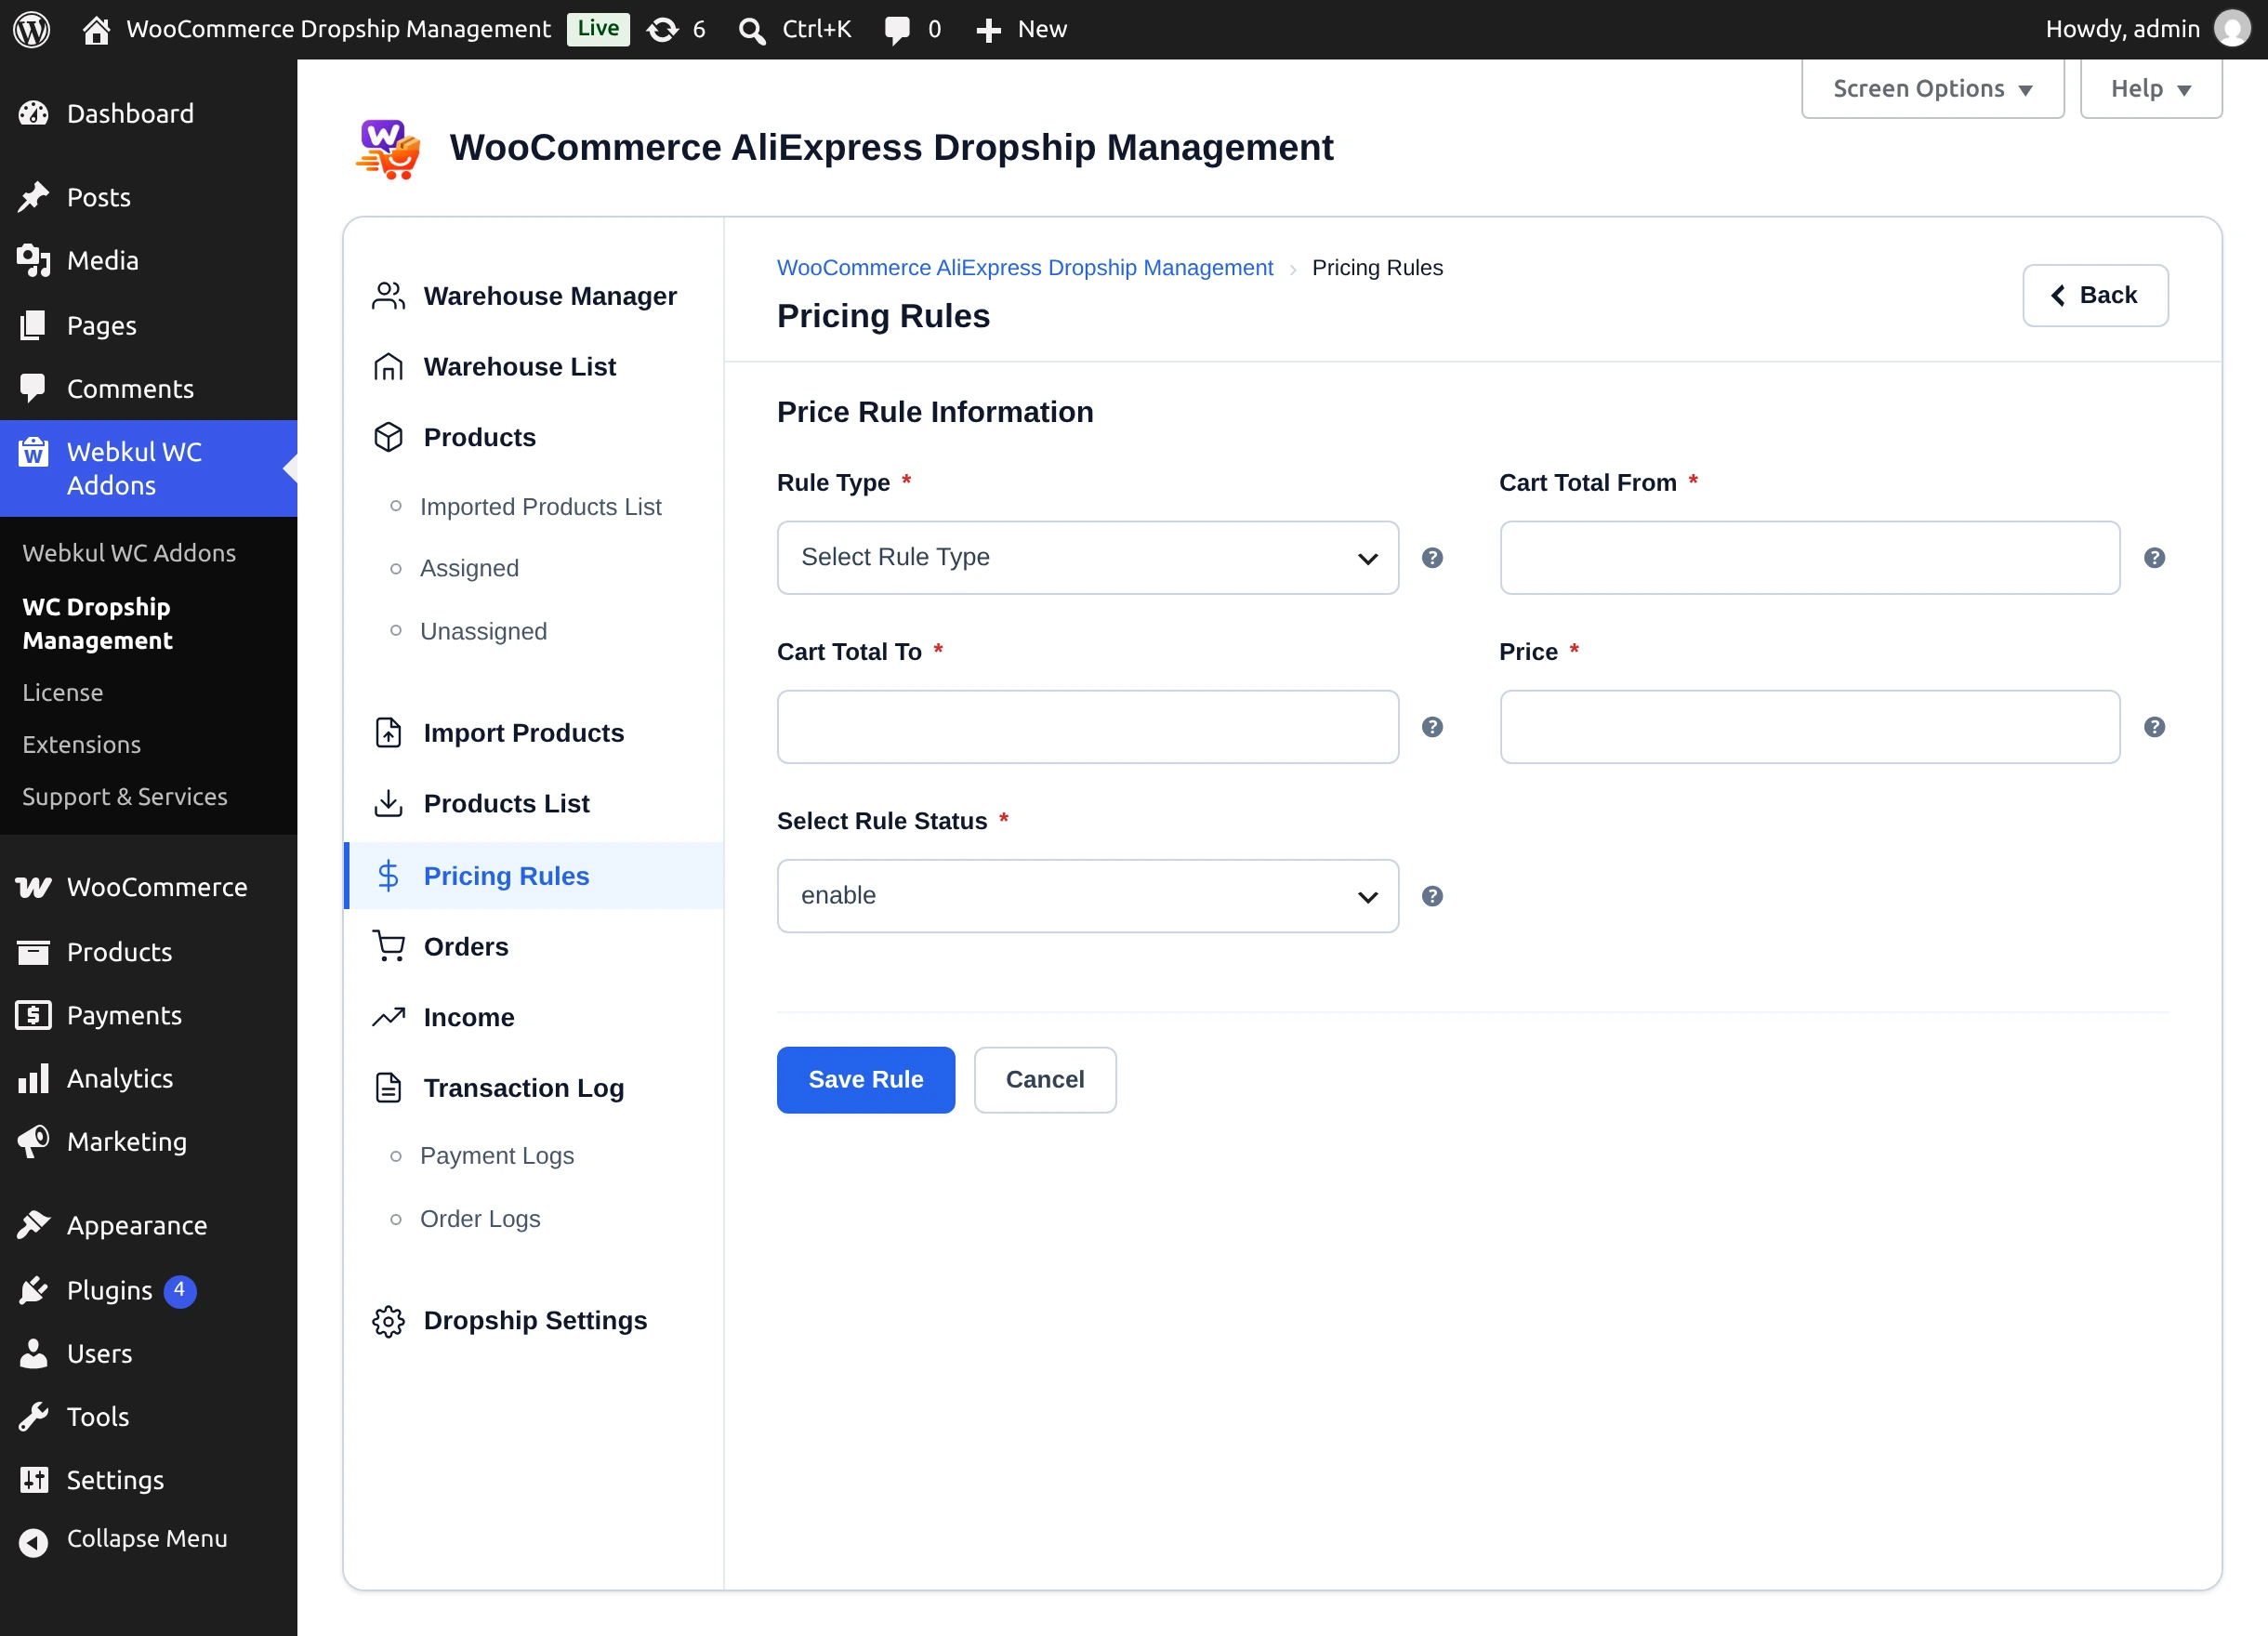Click the Cart Total From input field
The width and height of the screenshot is (2268, 1636).
[x=1810, y=558]
